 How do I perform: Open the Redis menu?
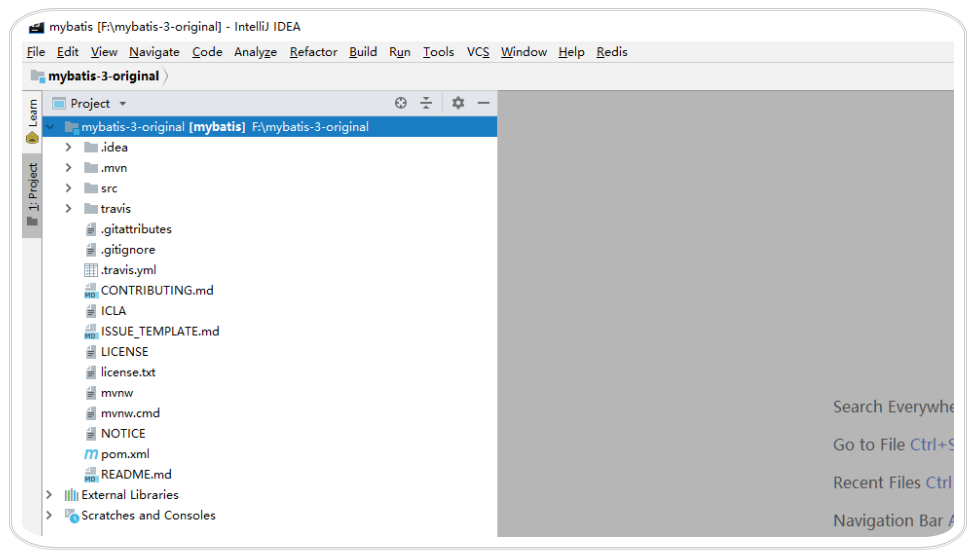(x=612, y=52)
